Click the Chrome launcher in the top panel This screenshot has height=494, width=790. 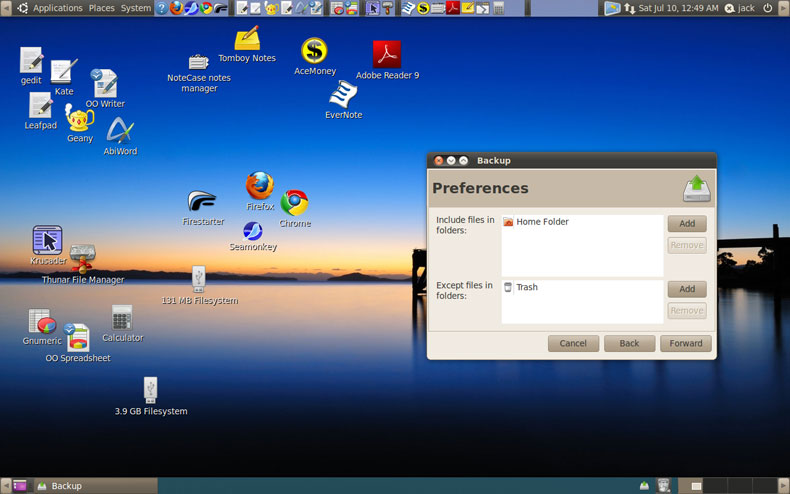(206, 8)
